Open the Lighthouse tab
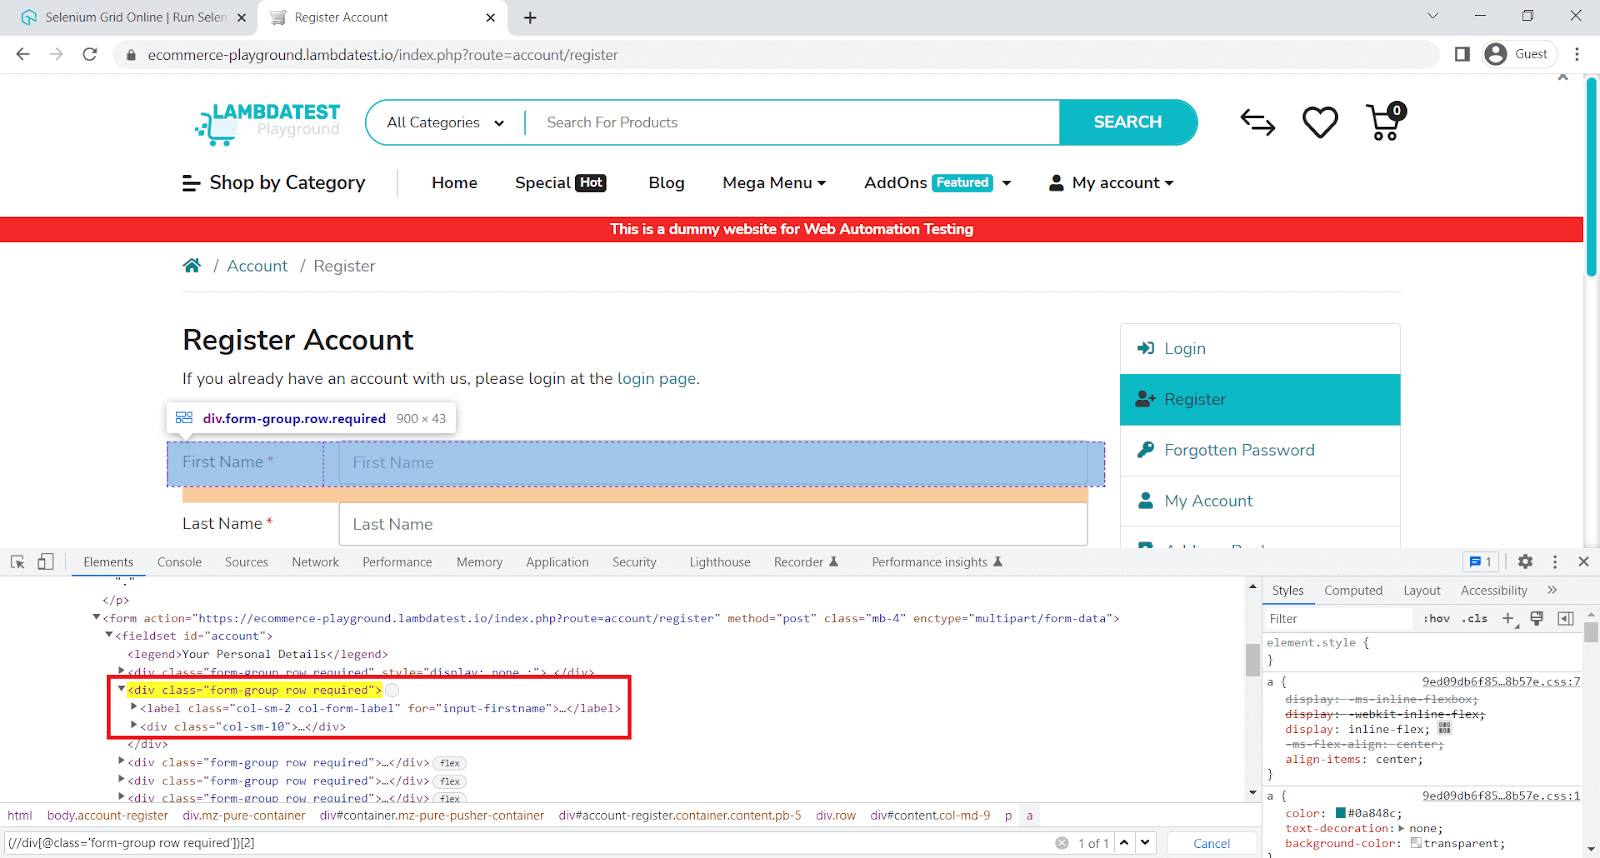Screen dimensions: 1600x858 coord(720,562)
